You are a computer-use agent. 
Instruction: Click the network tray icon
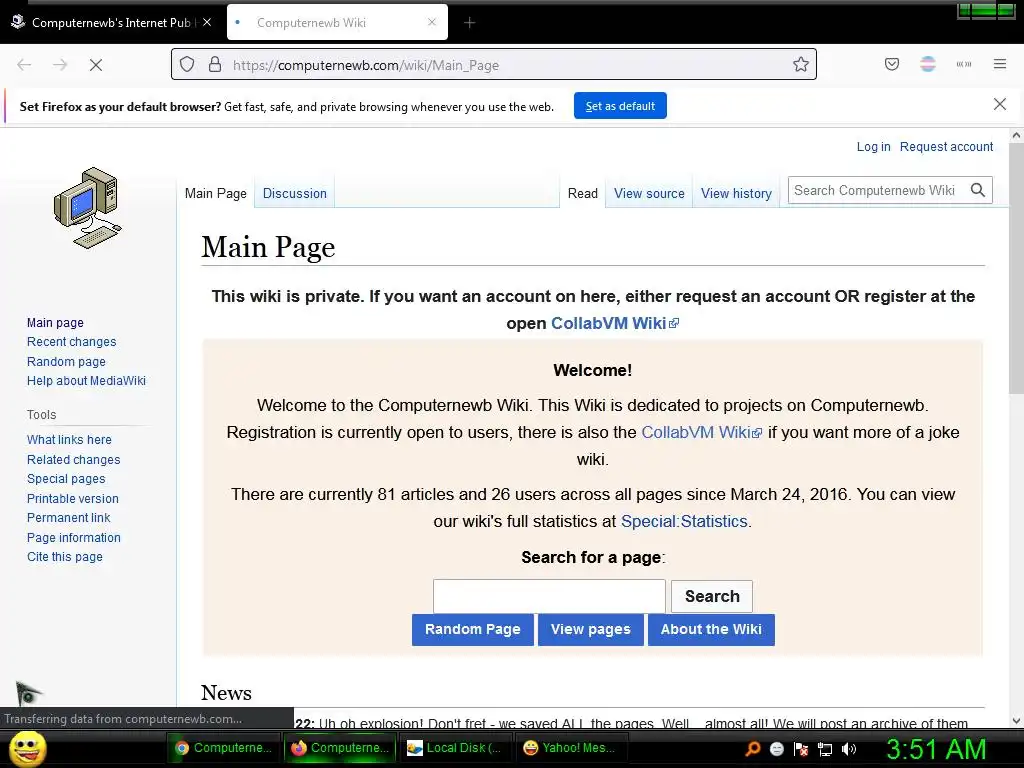[x=825, y=749]
